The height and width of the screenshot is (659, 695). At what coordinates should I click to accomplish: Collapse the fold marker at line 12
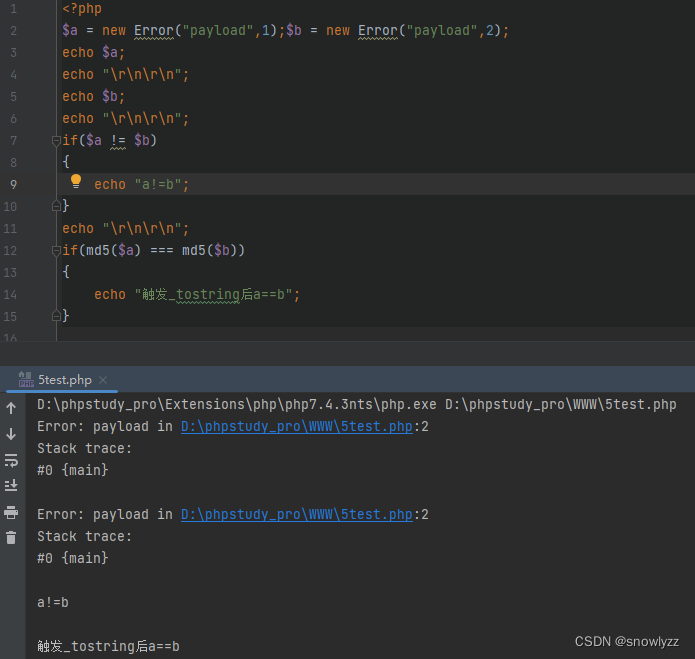point(56,251)
